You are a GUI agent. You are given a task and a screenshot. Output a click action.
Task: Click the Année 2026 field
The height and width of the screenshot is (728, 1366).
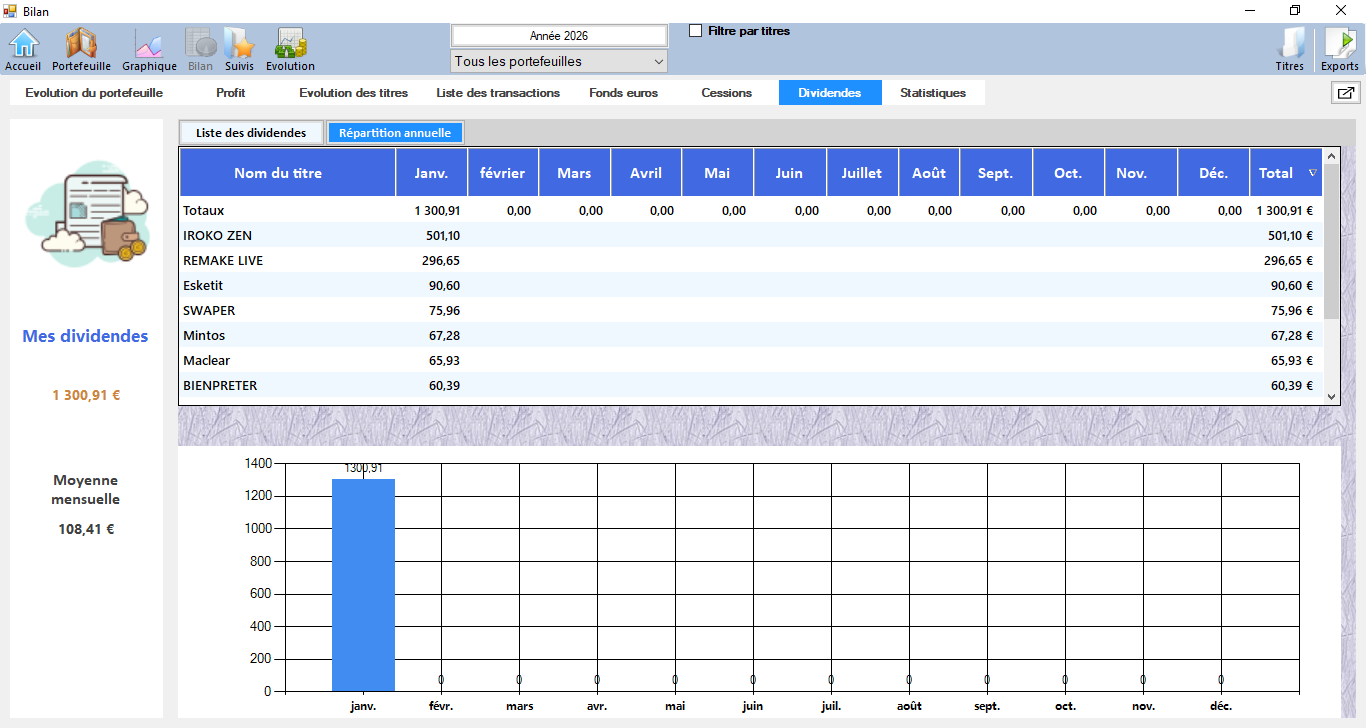[559, 36]
